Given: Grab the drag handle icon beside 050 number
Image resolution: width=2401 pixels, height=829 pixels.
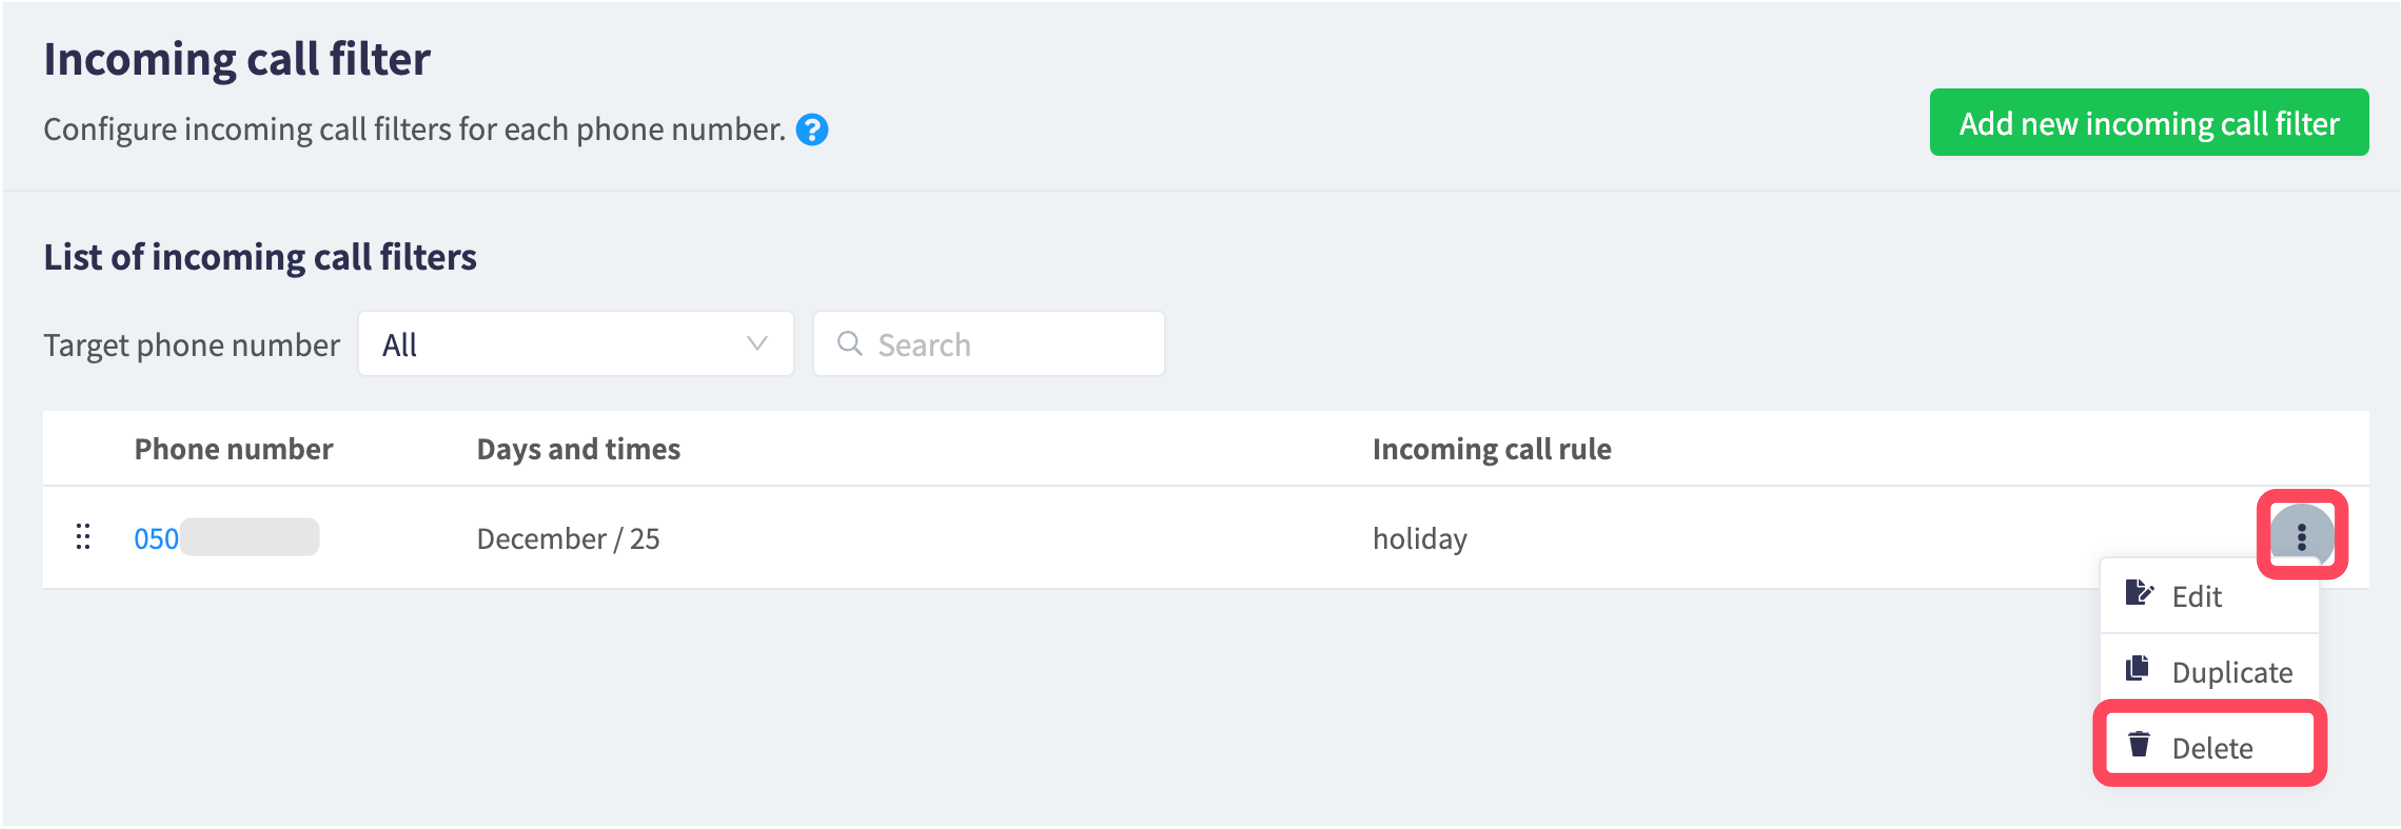Looking at the screenshot, I should (x=84, y=537).
